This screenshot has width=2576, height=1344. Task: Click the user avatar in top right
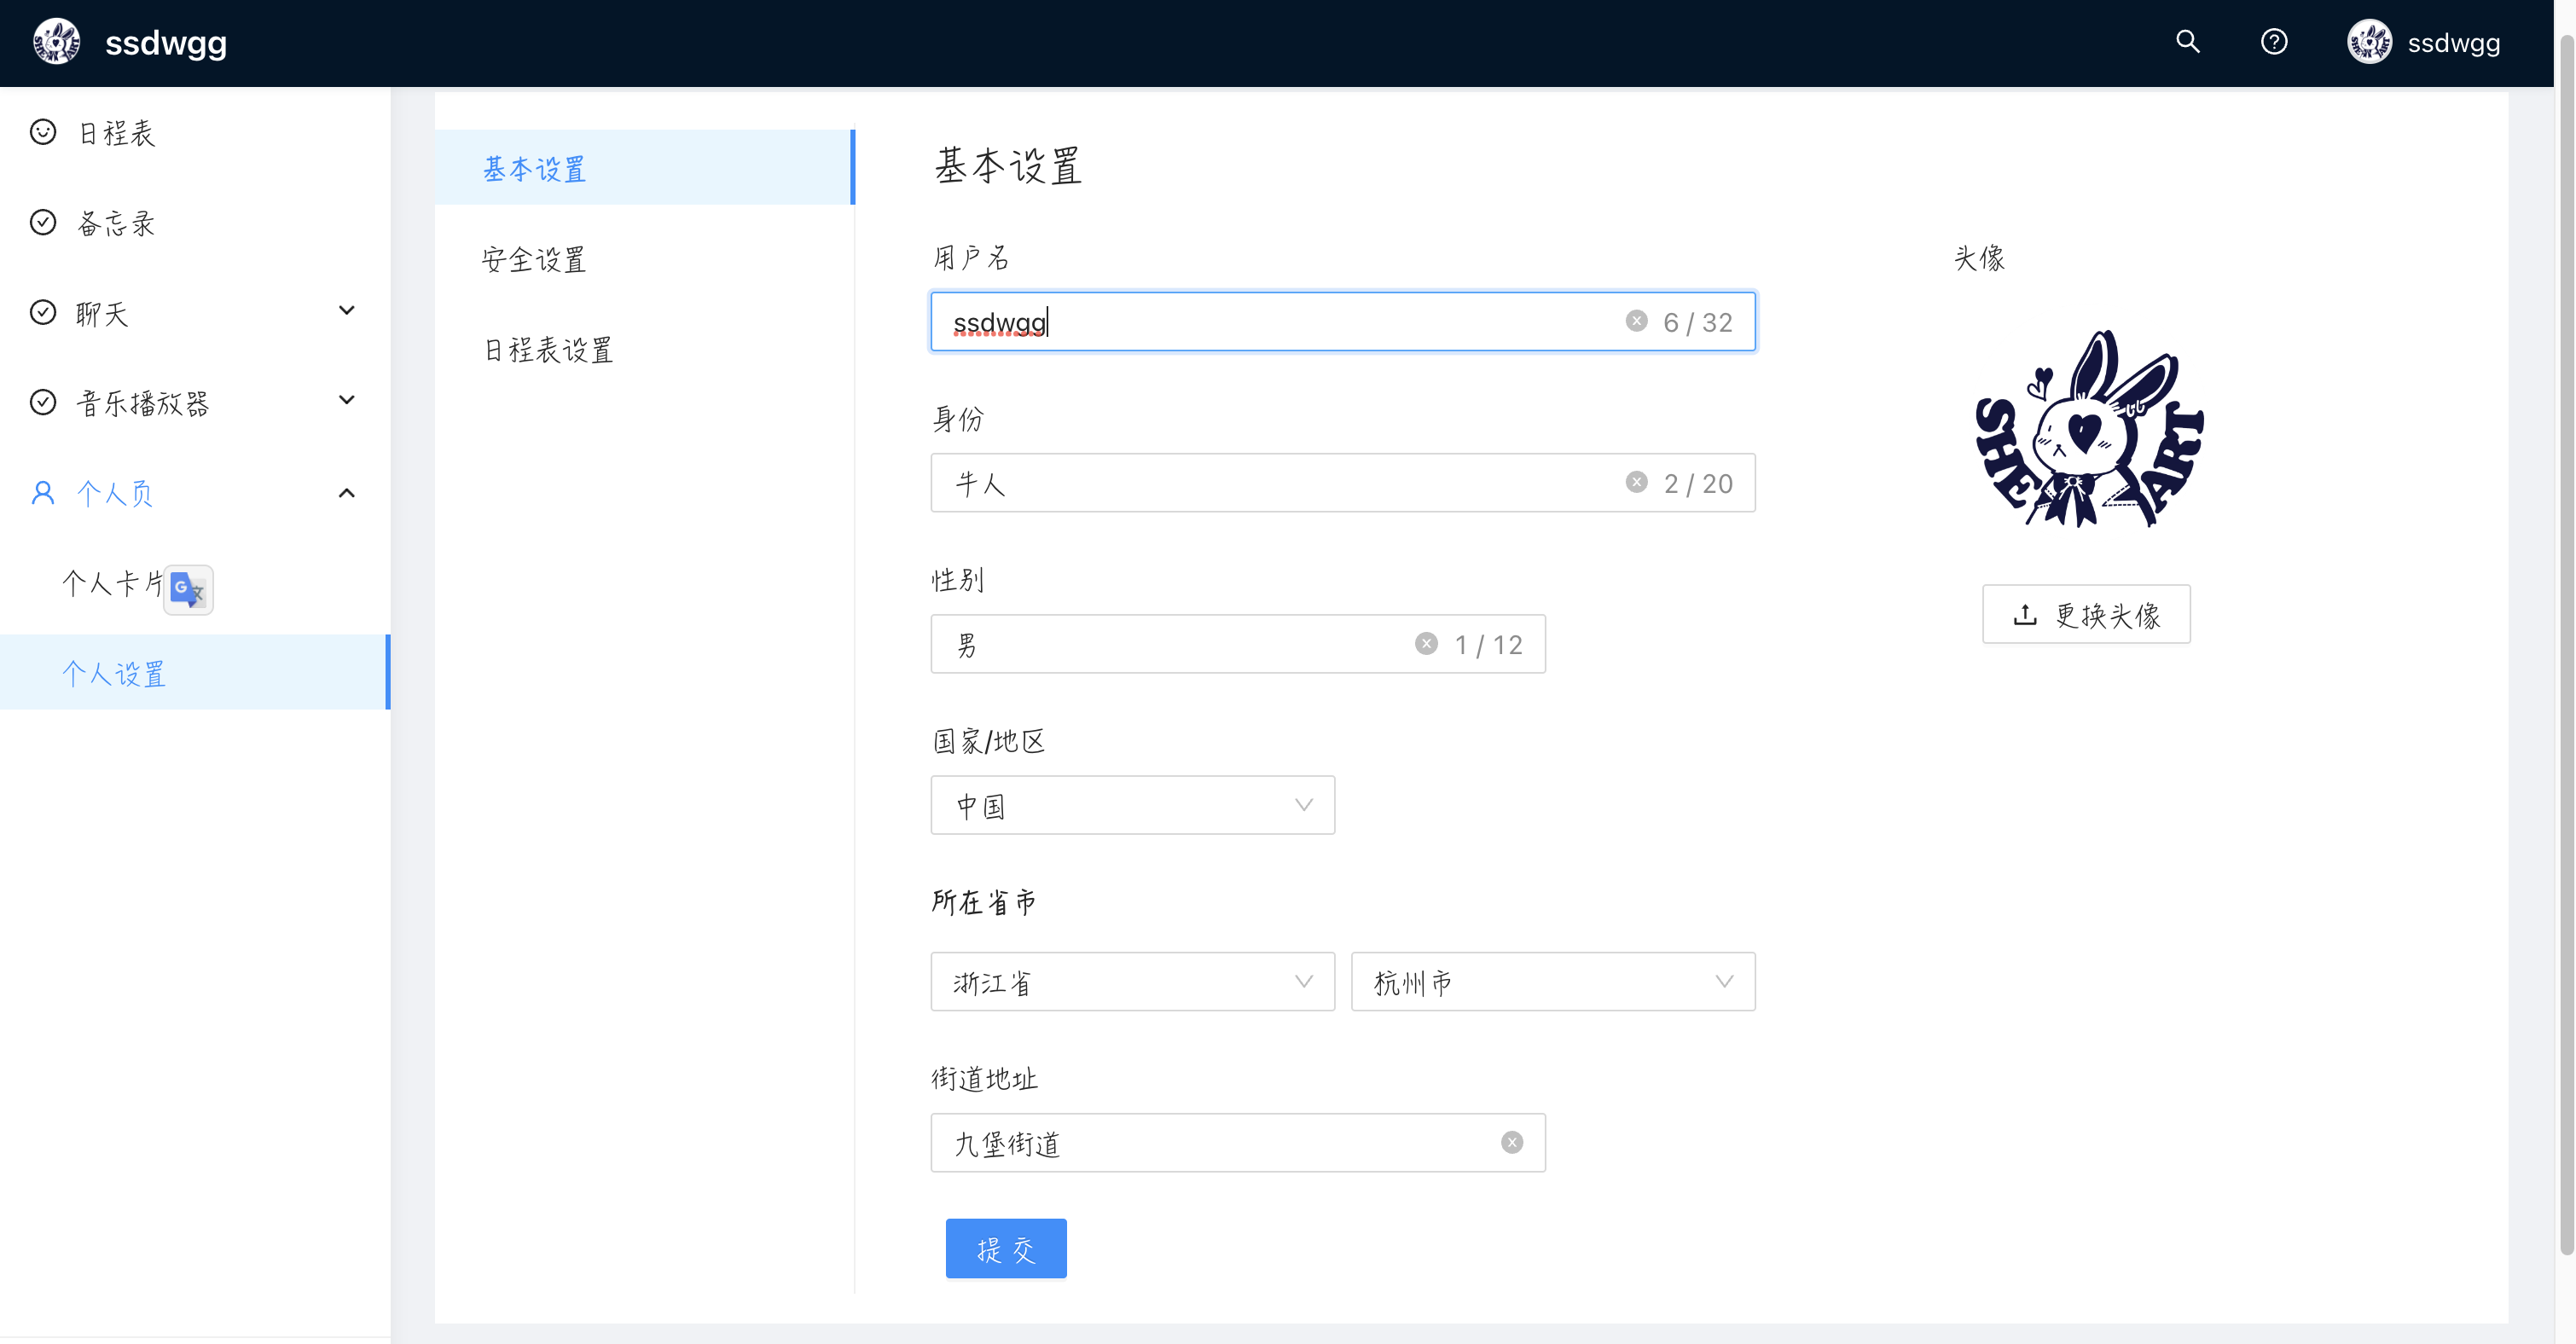(2369, 42)
